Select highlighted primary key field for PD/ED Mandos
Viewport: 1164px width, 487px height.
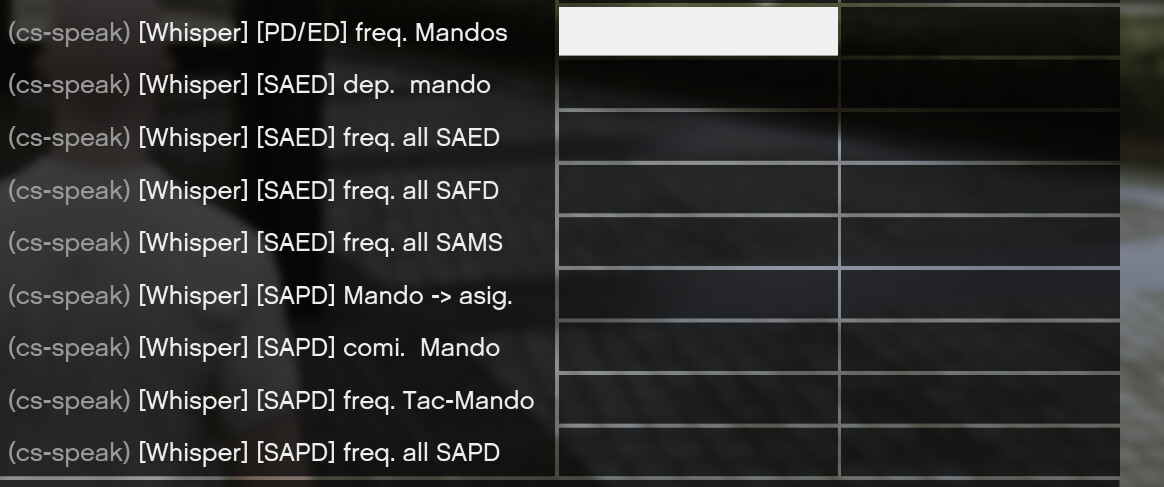699,31
